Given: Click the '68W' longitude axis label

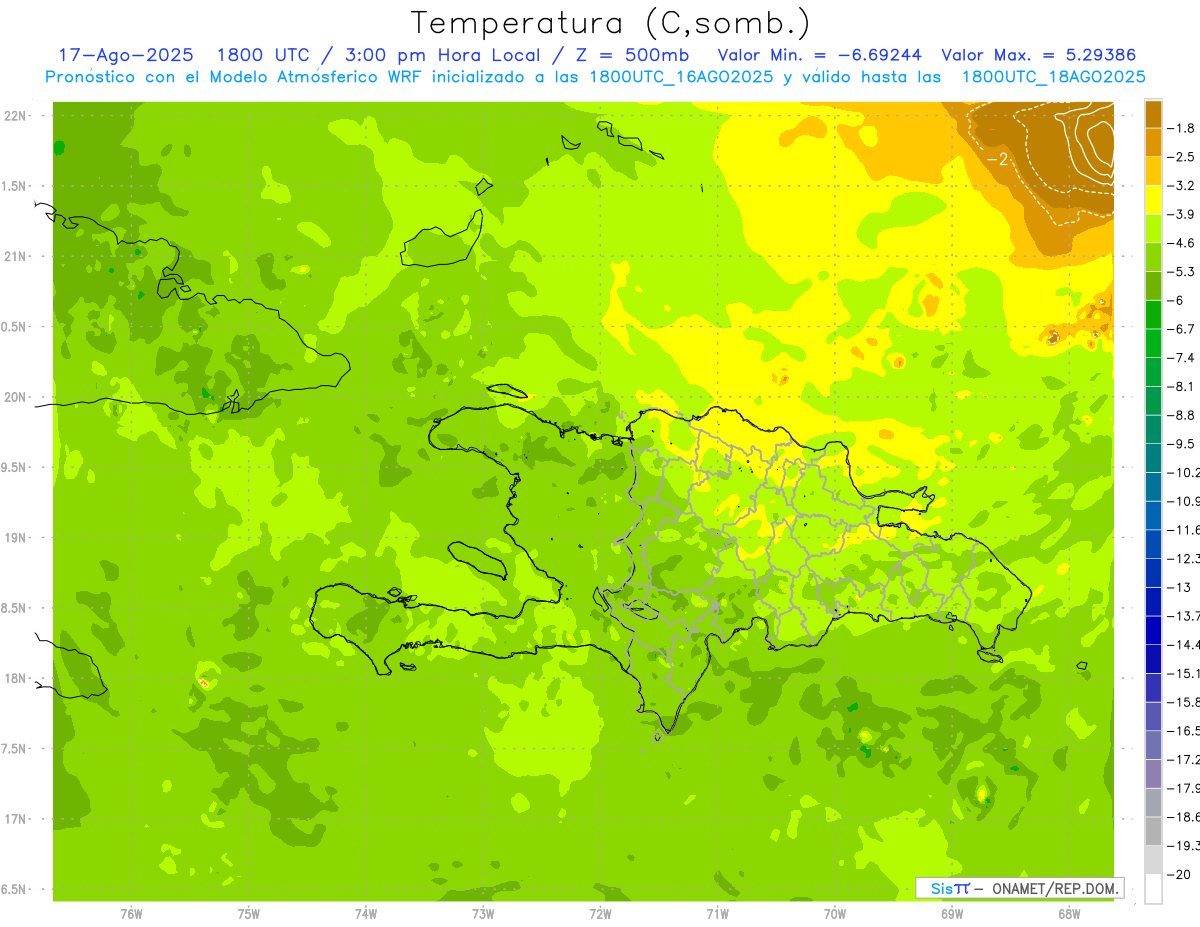Looking at the screenshot, I should 1069,914.
